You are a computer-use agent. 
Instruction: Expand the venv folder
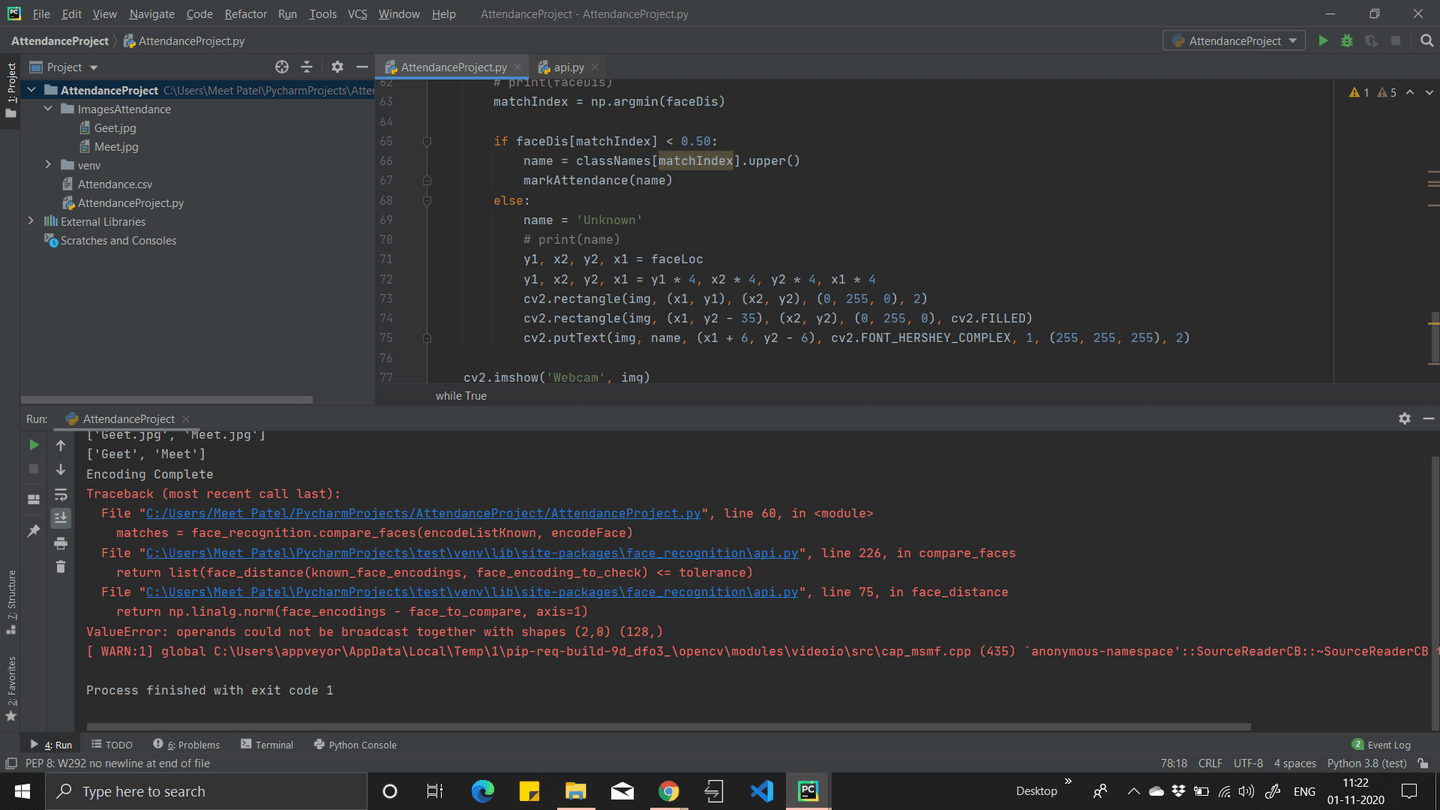[48, 165]
